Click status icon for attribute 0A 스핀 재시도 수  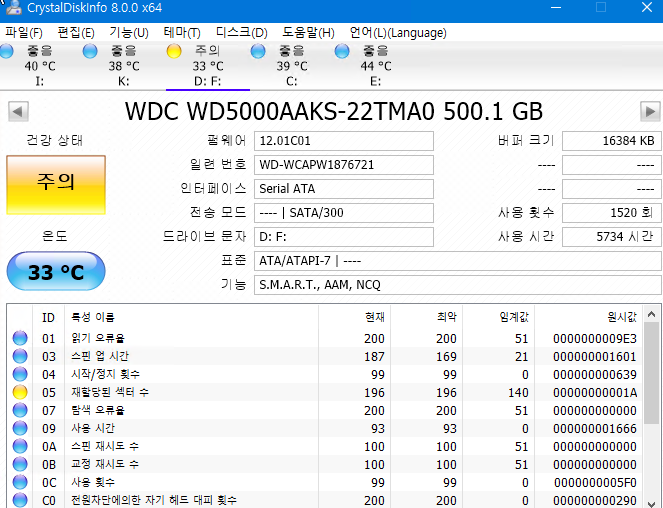click(20, 446)
